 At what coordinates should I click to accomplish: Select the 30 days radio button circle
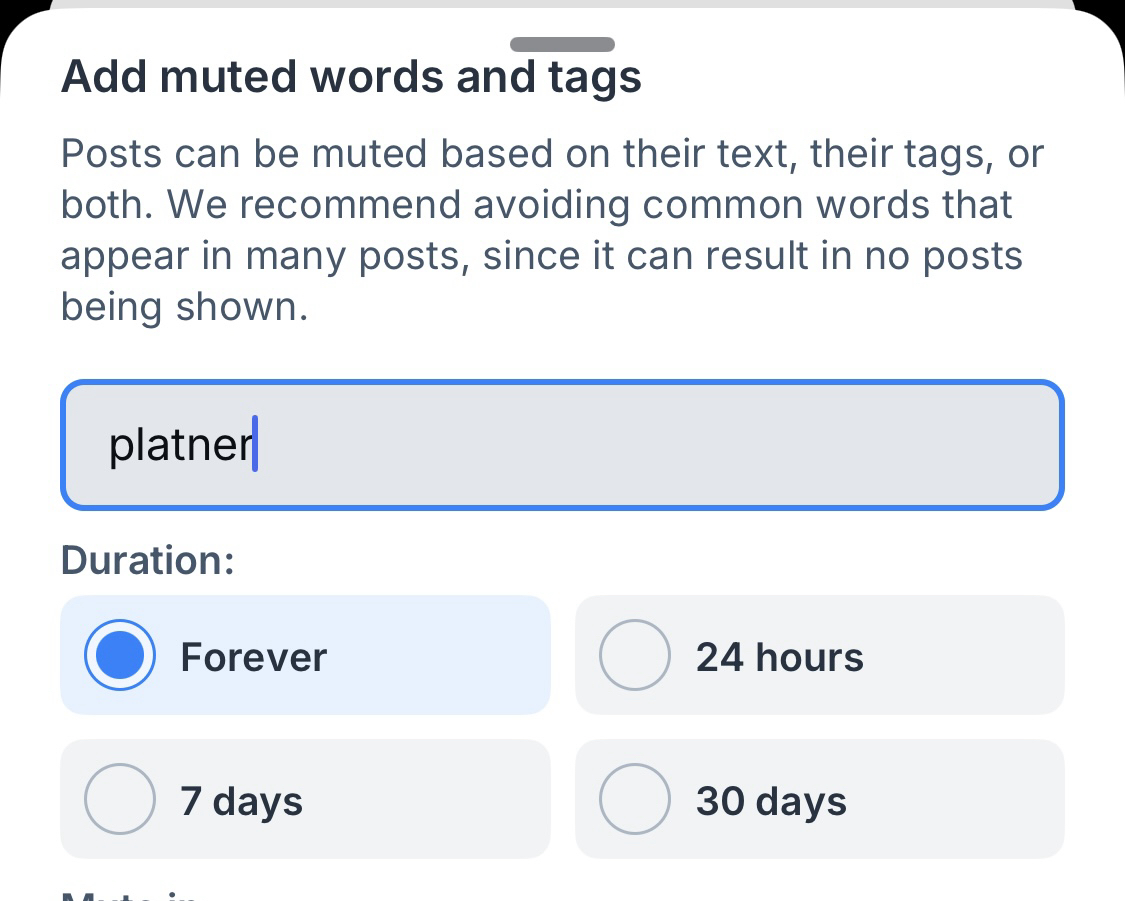click(634, 800)
